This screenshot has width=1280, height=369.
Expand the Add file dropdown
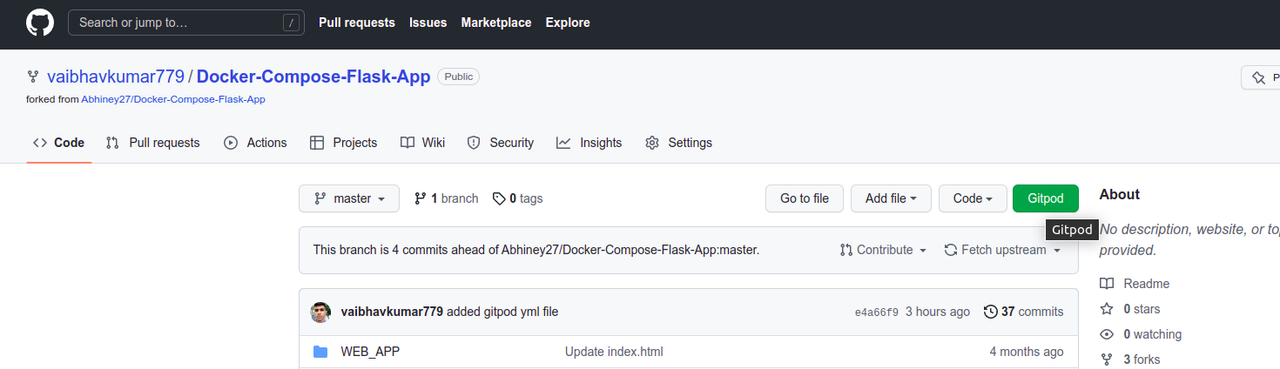pos(891,198)
